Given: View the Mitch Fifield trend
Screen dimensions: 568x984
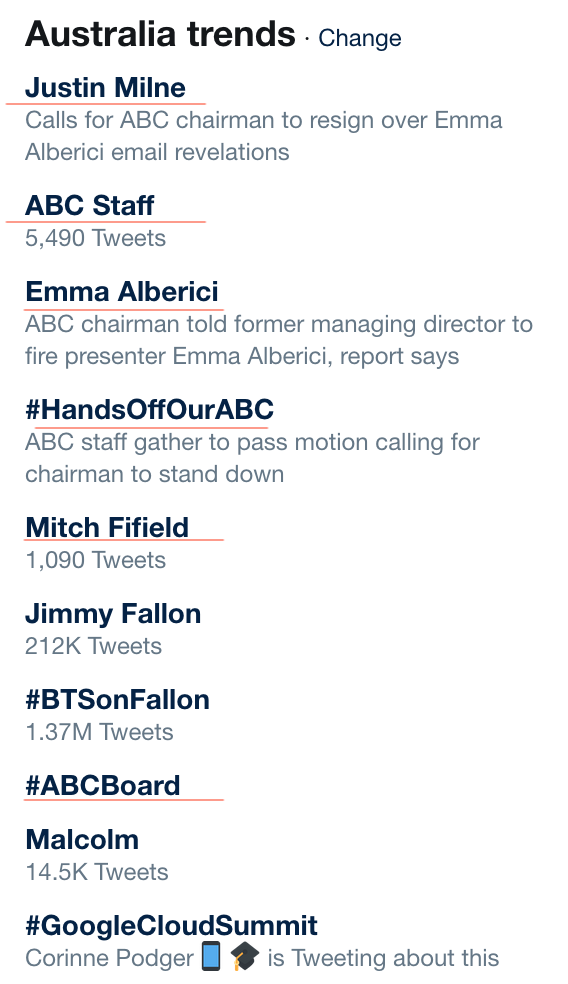Looking at the screenshot, I should (x=107, y=527).
